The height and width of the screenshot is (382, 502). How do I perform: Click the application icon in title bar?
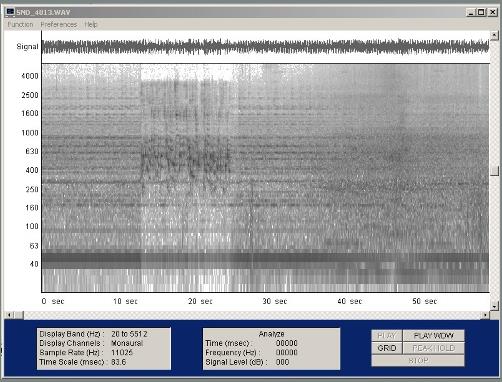coord(10,12)
